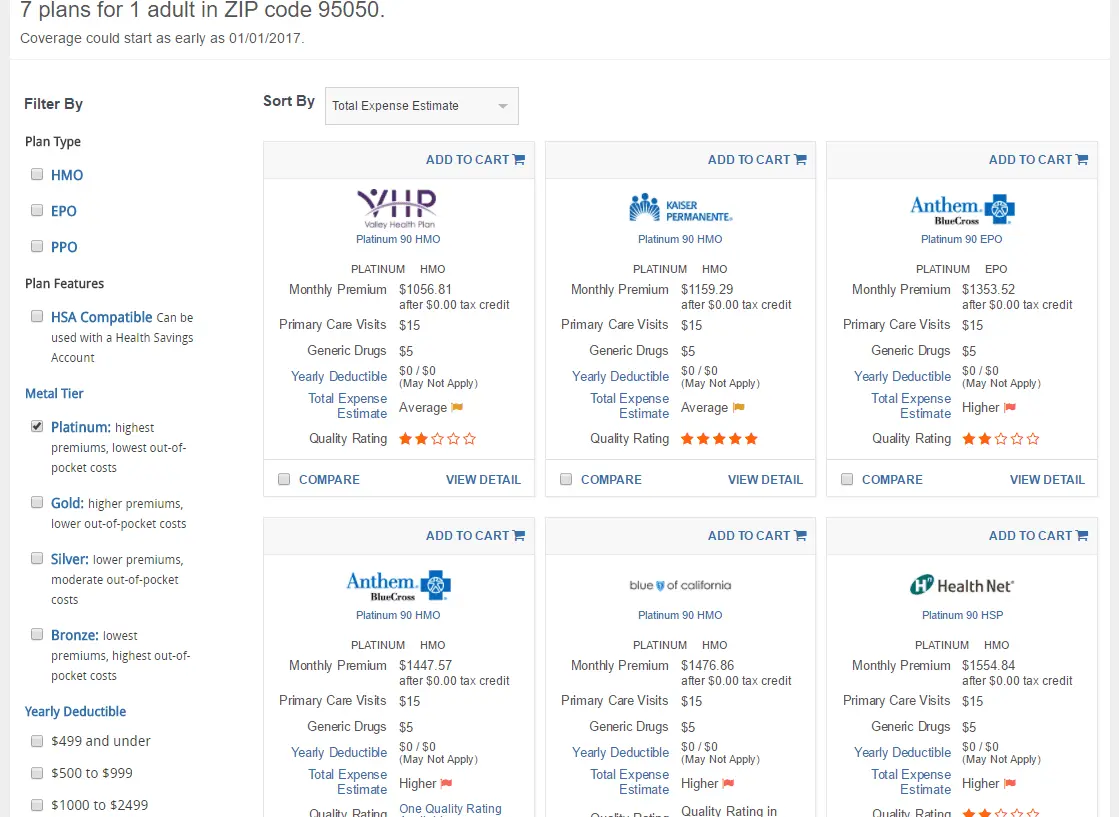The height and width of the screenshot is (817, 1119).
Task: Uncheck the Platinum metal tier filter
Action: click(x=37, y=426)
